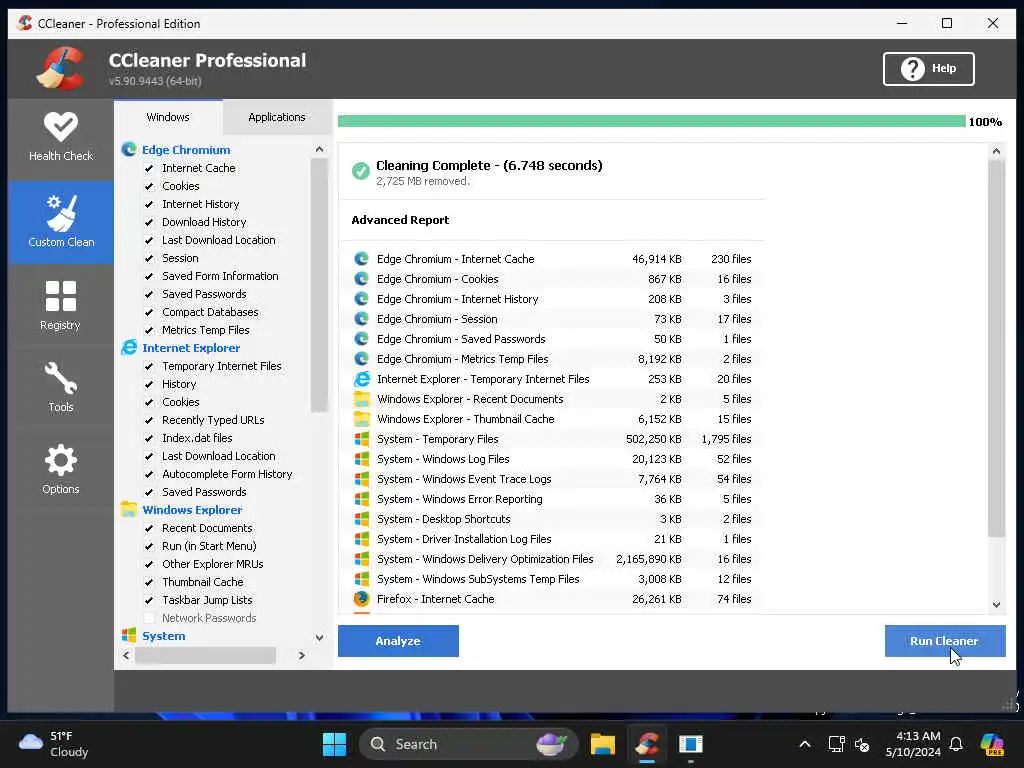1024x768 pixels.
Task: Switch to the Applications tab
Action: pyautogui.click(x=277, y=118)
